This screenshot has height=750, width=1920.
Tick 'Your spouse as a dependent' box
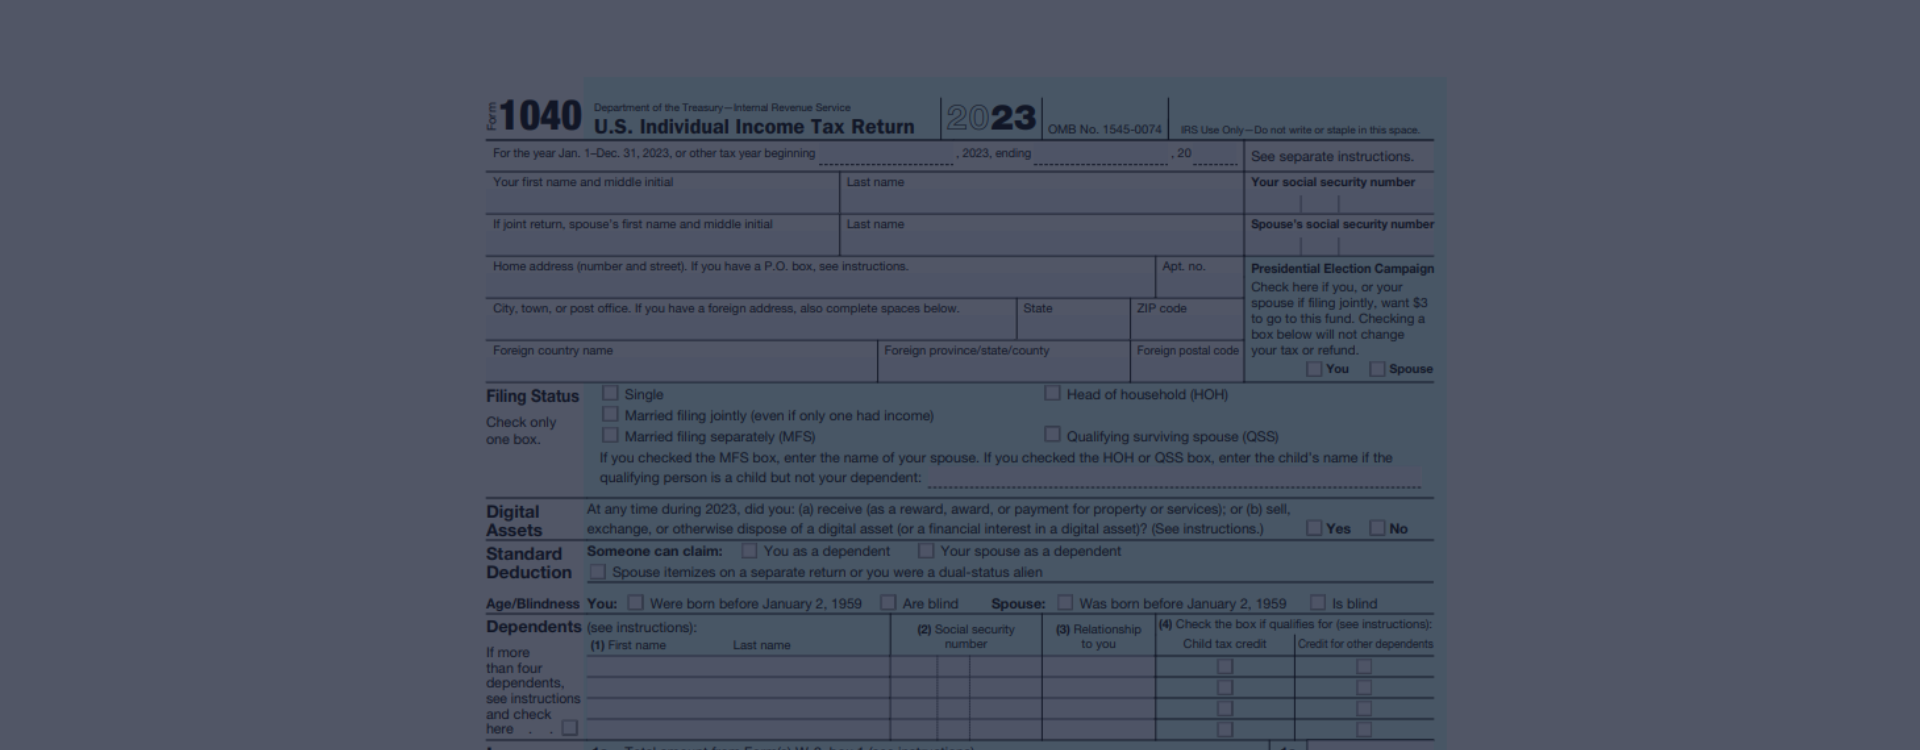(926, 551)
